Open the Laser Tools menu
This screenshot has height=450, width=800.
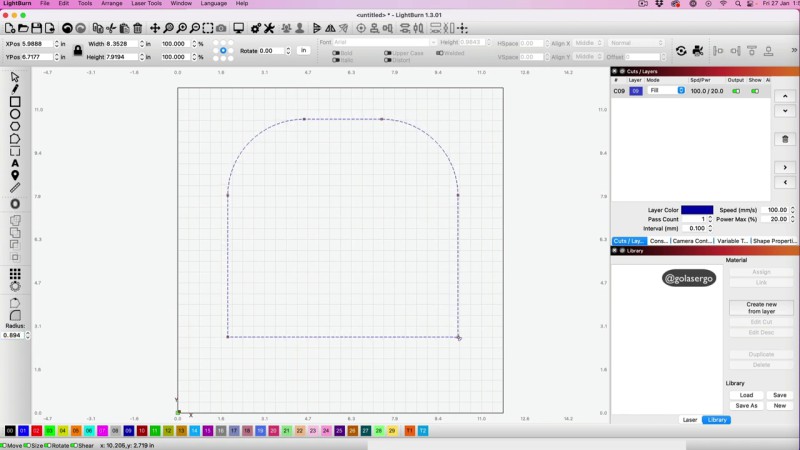[x=146, y=4]
